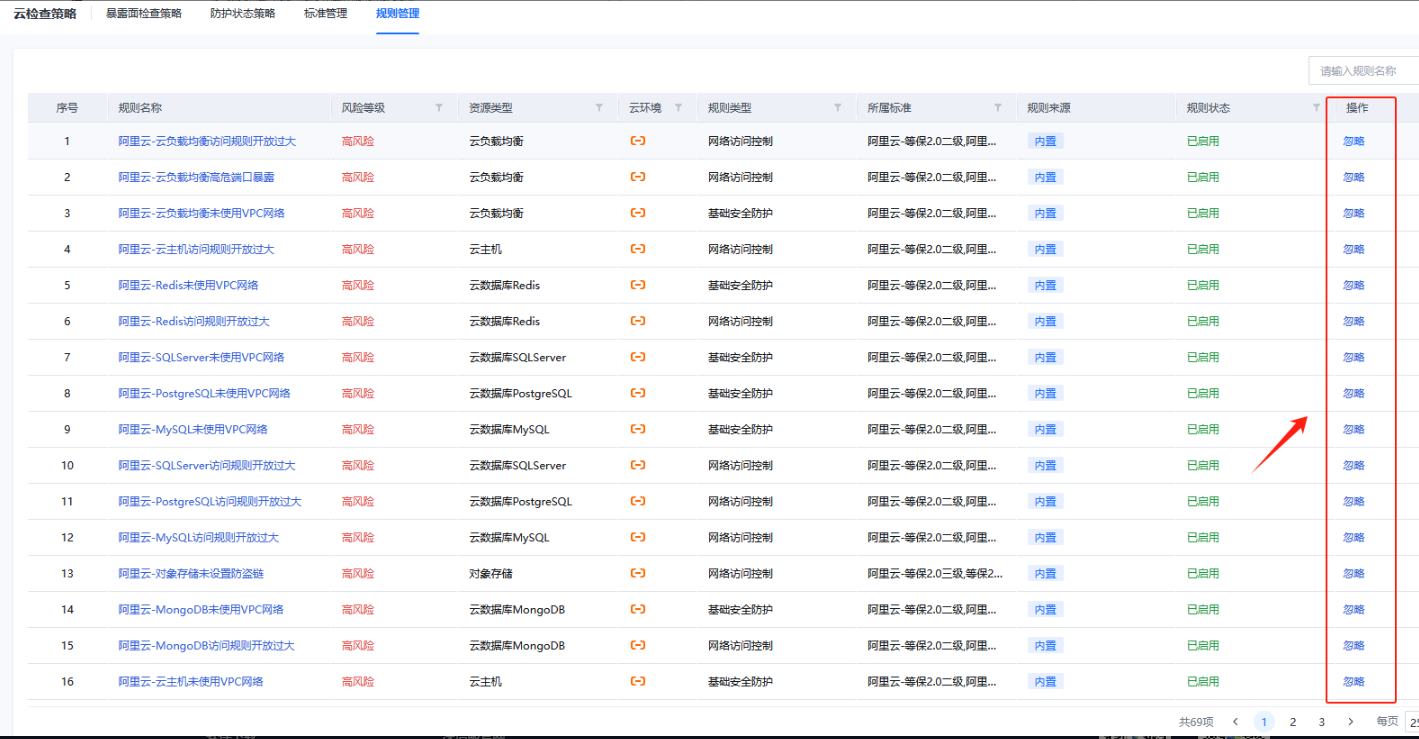Click the Alibaba Cloud icon in row 1
The width and height of the screenshot is (1419, 739).
tap(637, 141)
